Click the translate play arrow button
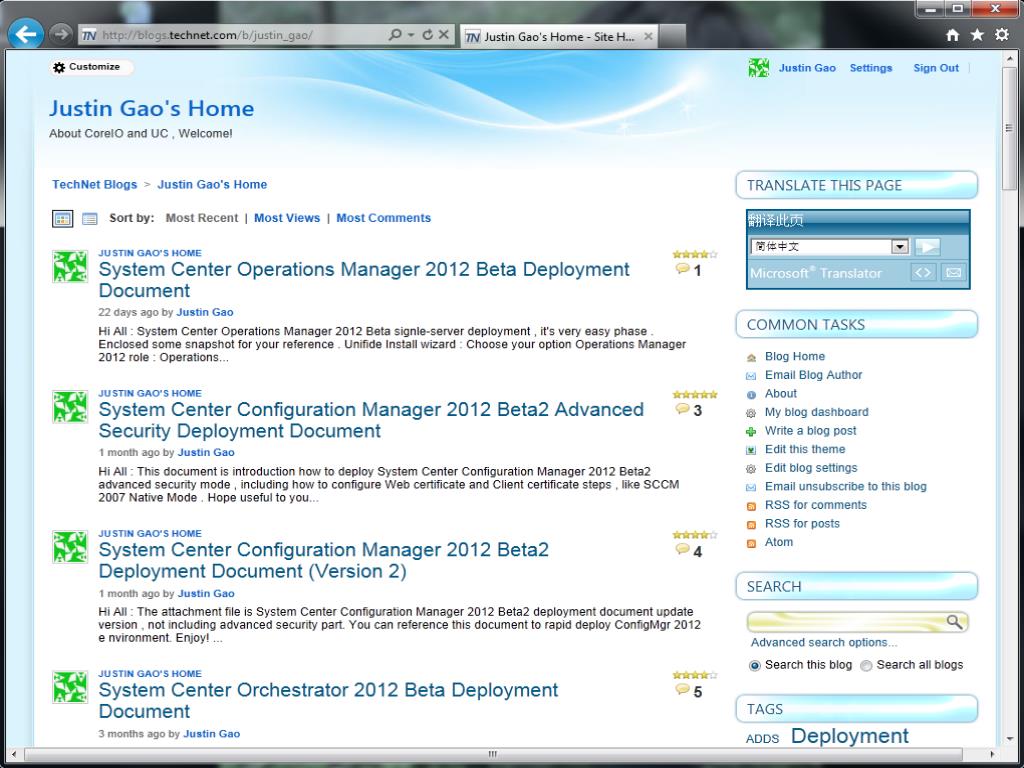 click(927, 247)
